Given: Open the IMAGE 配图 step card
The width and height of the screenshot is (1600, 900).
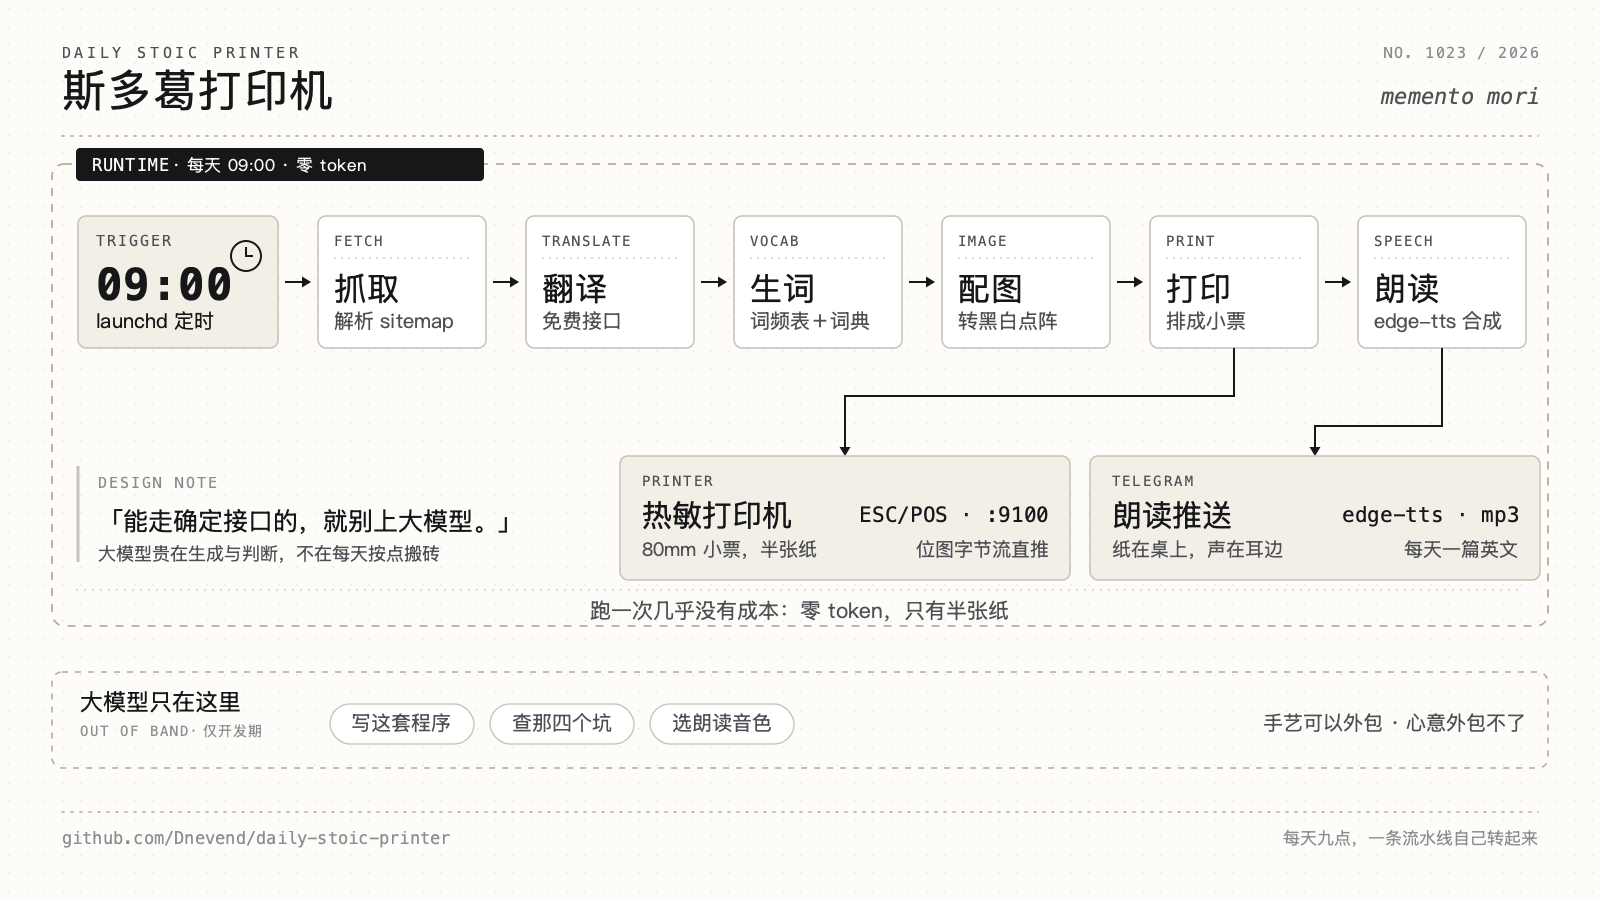Looking at the screenshot, I should click(1026, 282).
